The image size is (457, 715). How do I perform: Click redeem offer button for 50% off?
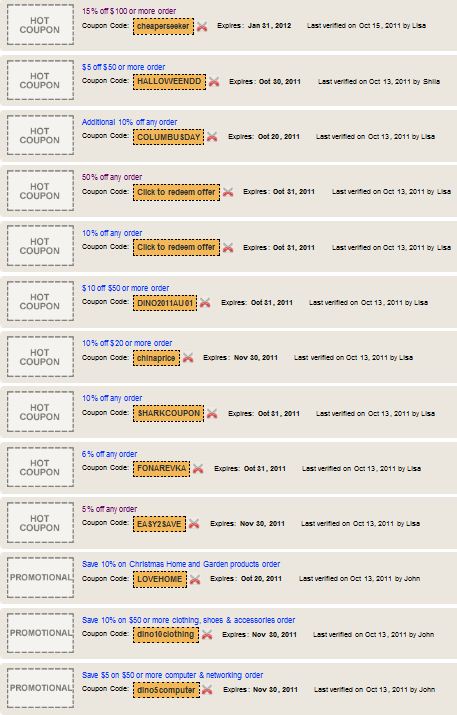pos(177,192)
